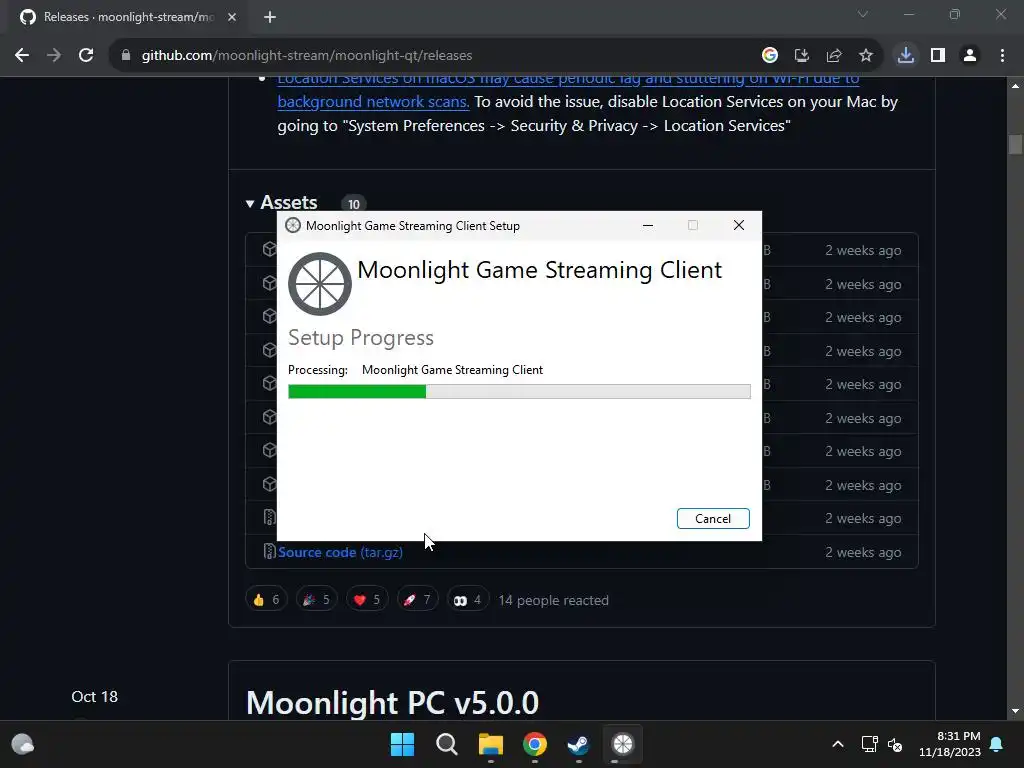1024x768 pixels.
Task: Open clock and date 8:31 PM
Action: coord(950,744)
